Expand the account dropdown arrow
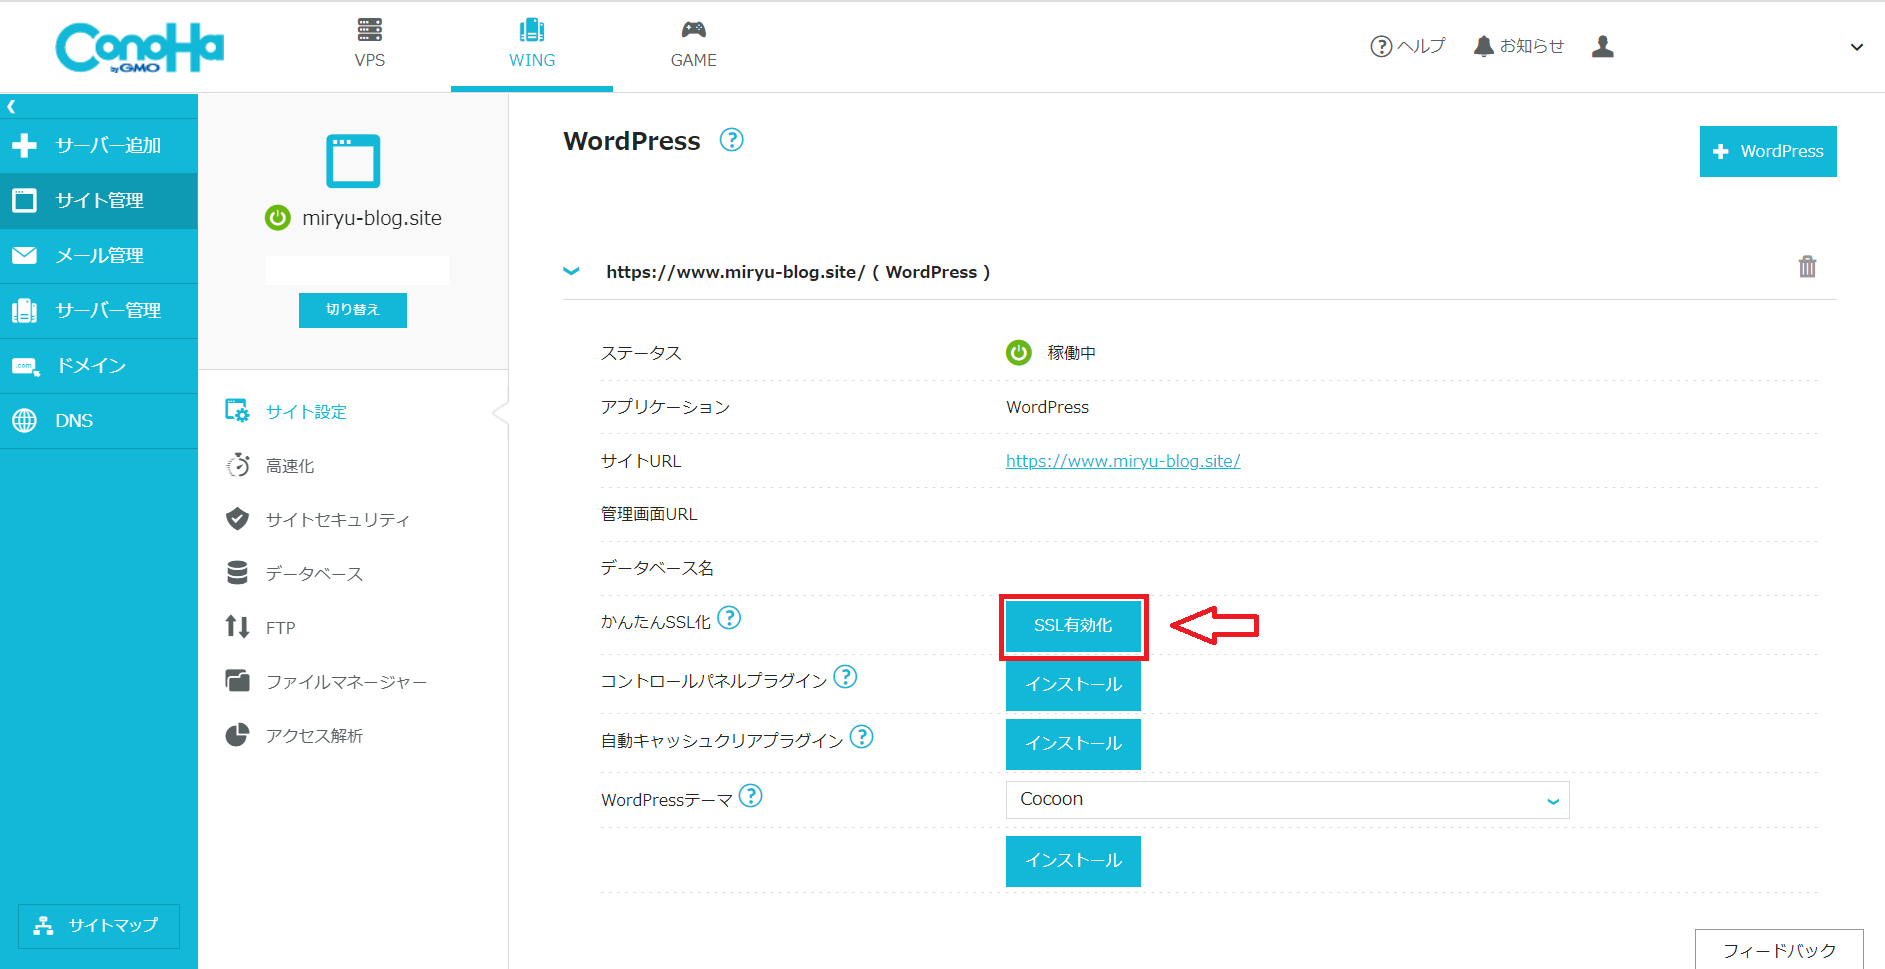Image resolution: width=1885 pixels, height=969 pixels. point(1857,47)
